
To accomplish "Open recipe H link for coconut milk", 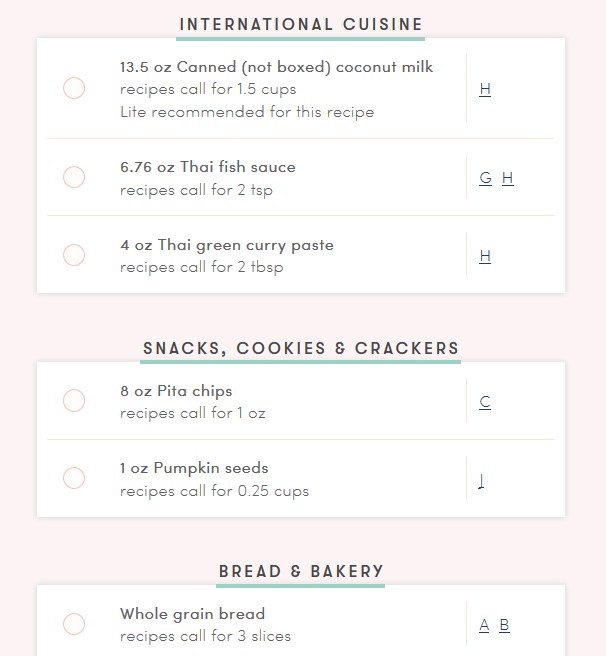I will pos(485,89).
